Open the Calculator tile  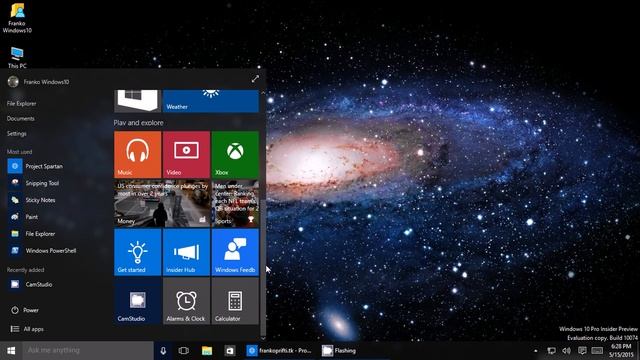click(235, 301)
